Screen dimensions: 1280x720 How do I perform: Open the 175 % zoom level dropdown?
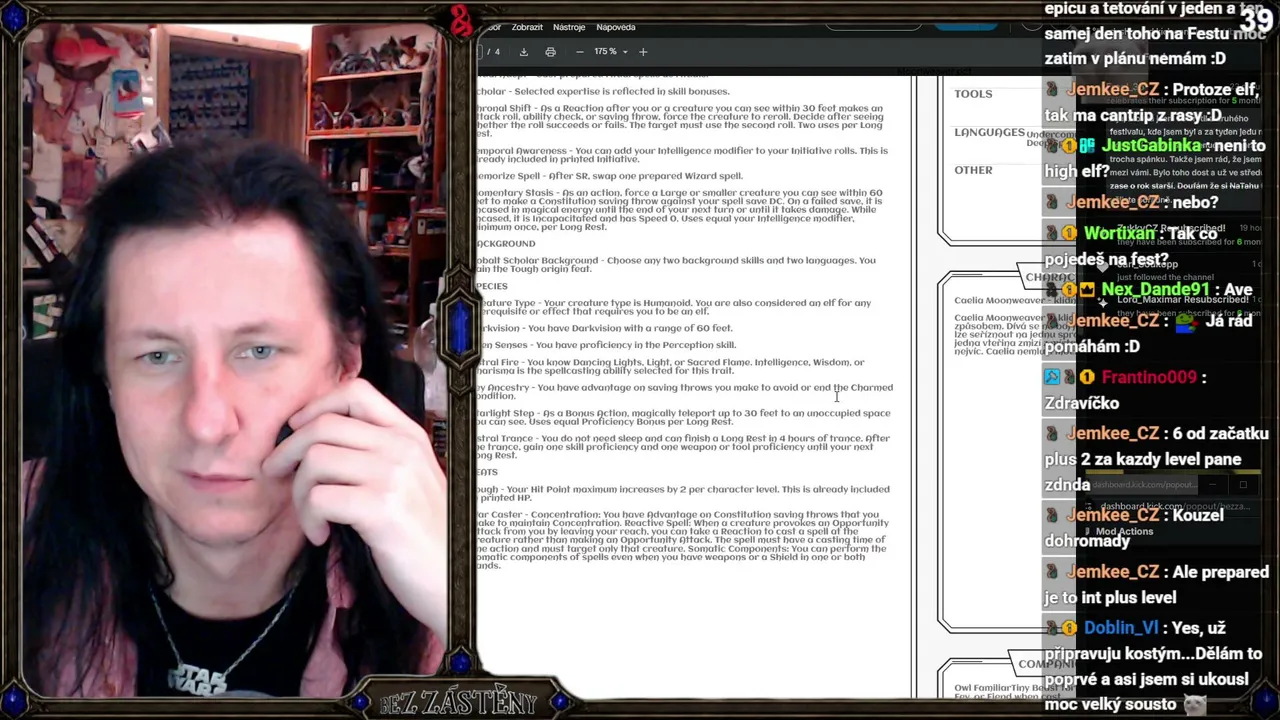click(x=611, y=52)
